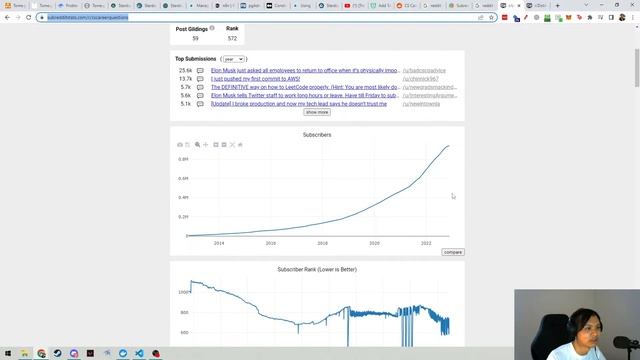The height and width of the screenshot is (360, 640).
Task: Click the Subscriber Rank (Lower is Better) title
Action: 317,269
